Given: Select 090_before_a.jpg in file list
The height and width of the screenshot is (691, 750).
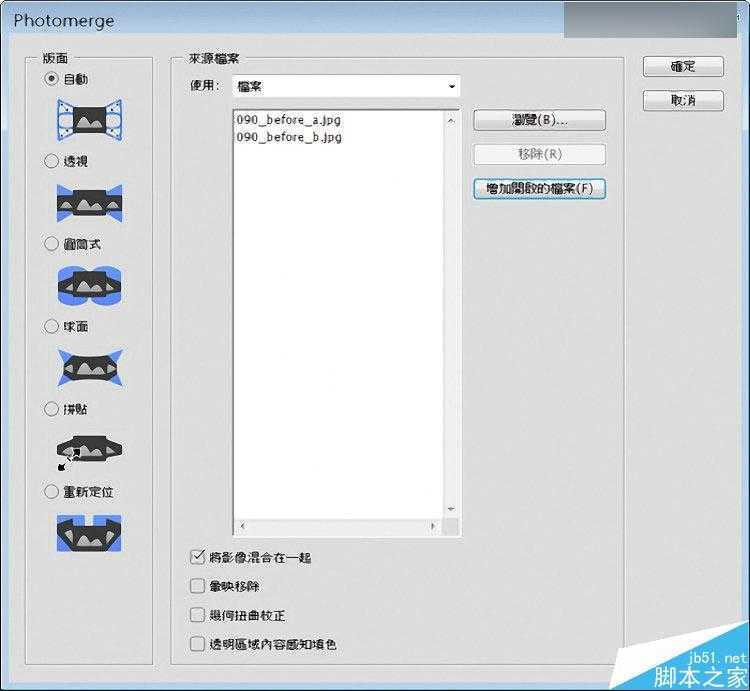Looking at the screenshot, I should click(289, 120).
